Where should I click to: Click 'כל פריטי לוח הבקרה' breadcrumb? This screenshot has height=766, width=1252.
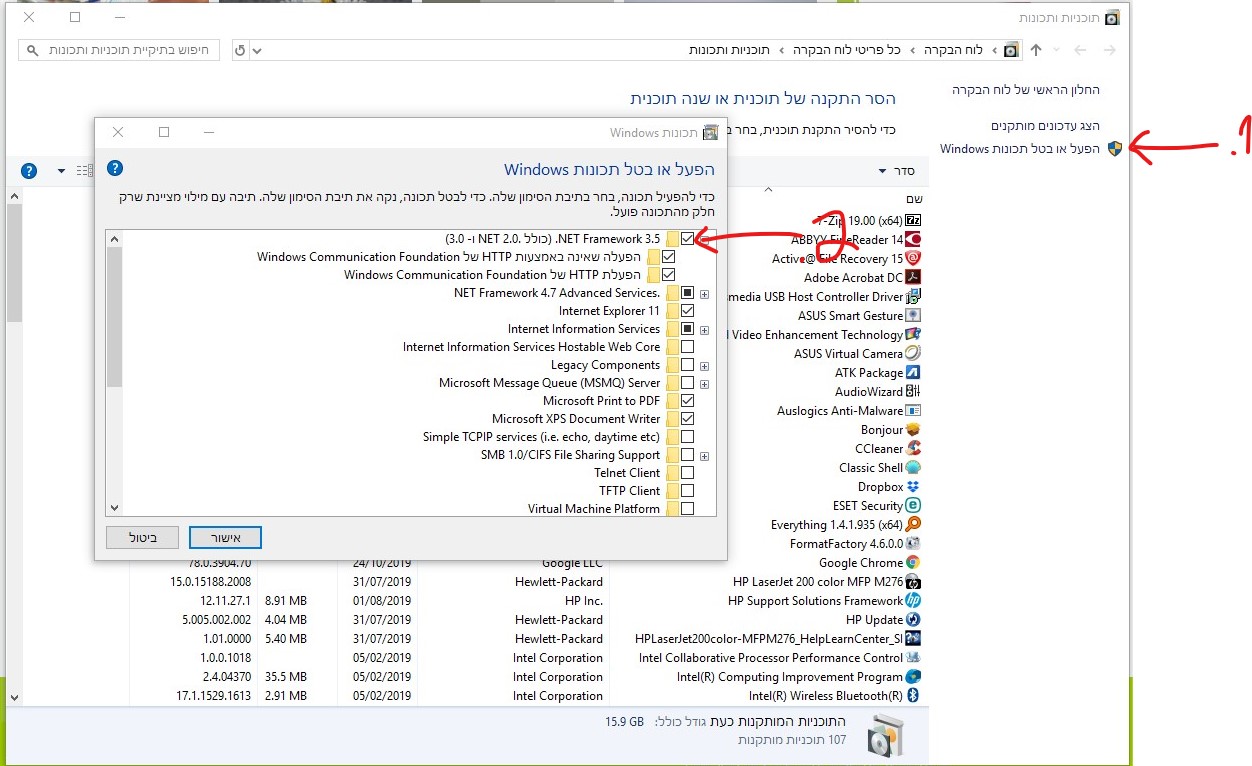pyautogui.click(x=847, y=50)
